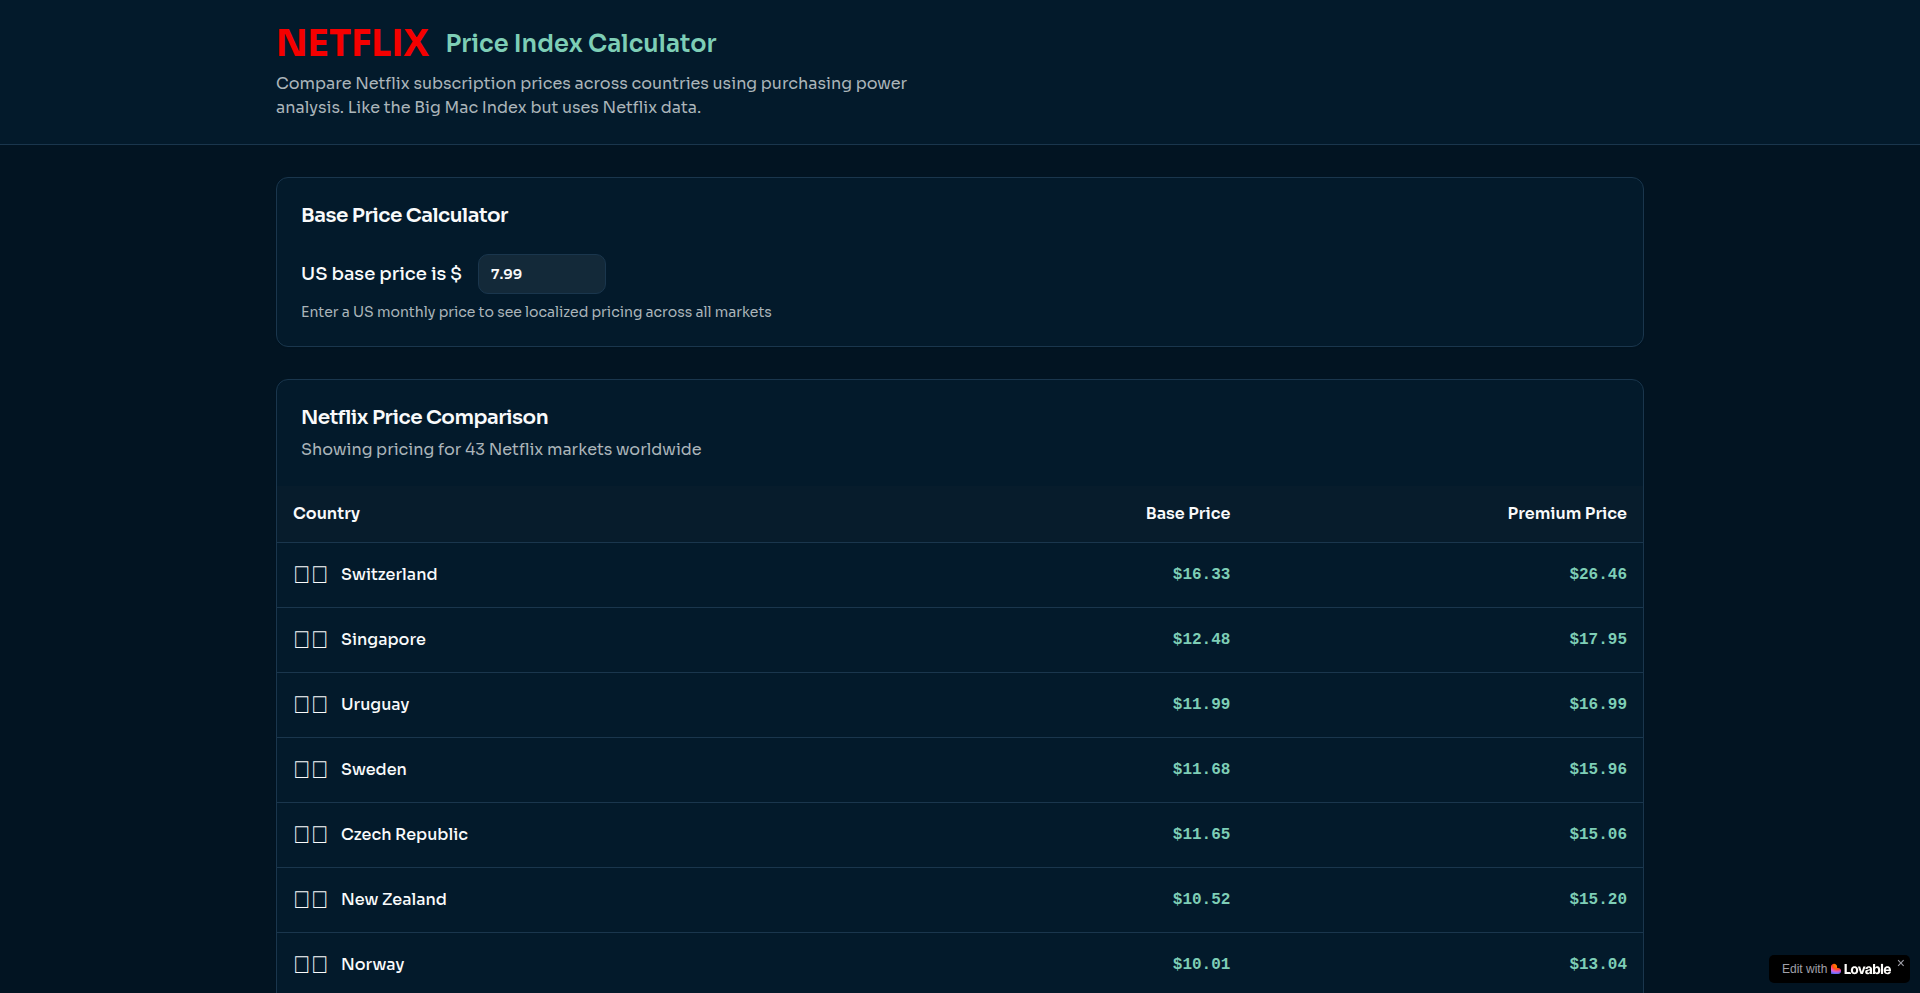Click Sweden premium price $15.96
This screenshot has width=1920, height=993.
(x=1598, y=769)
